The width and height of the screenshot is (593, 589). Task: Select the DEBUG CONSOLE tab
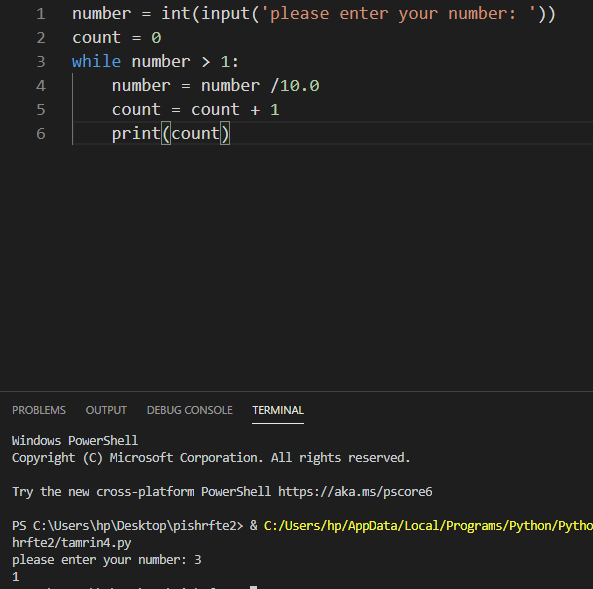(189, 410)
